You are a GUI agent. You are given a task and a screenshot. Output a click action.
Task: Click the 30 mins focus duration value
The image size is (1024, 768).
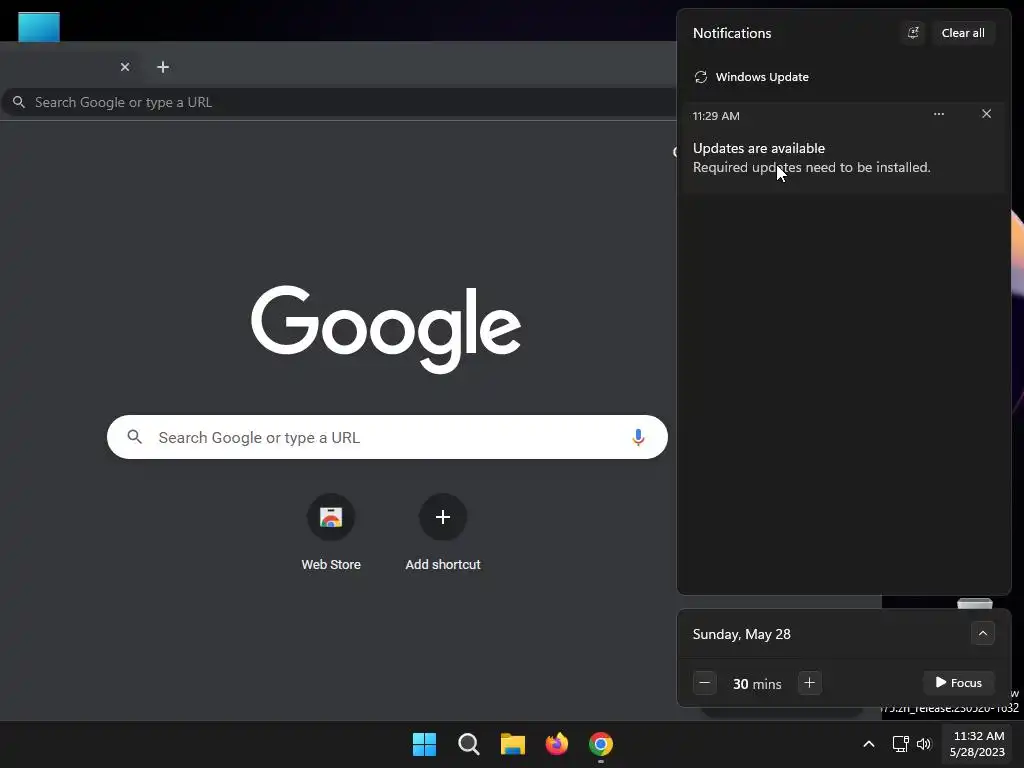coord(757,684)
